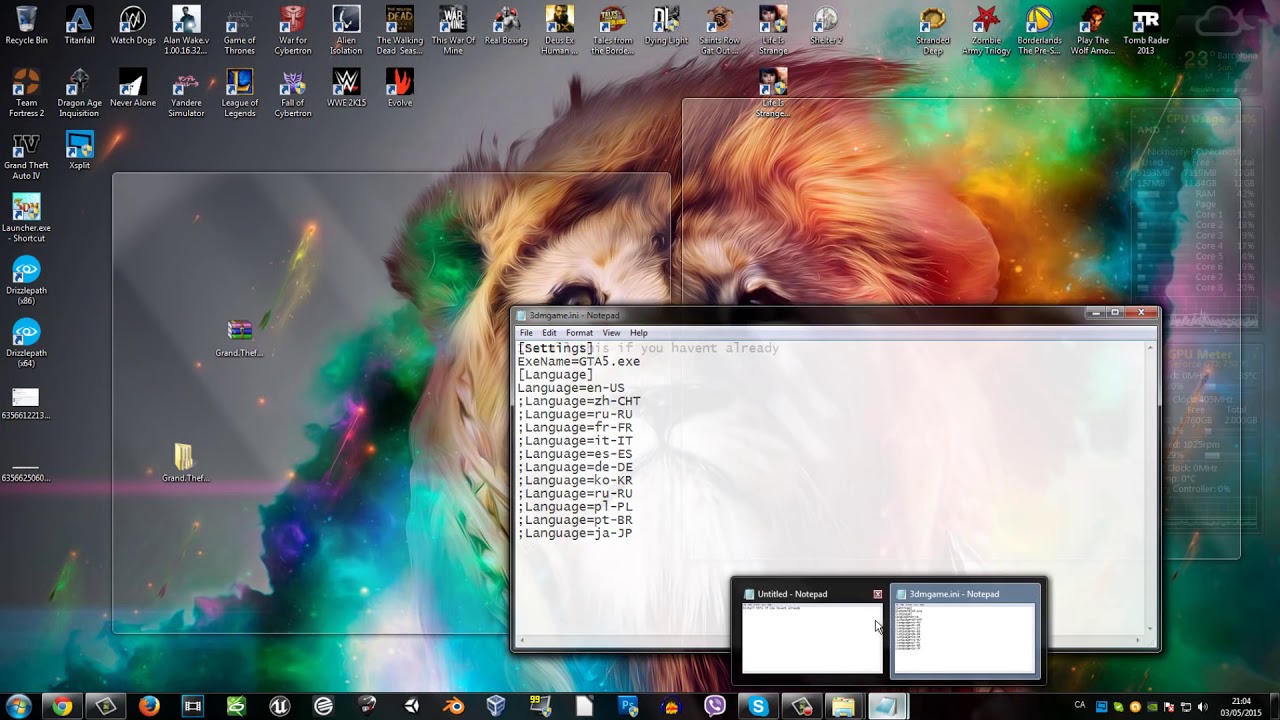Viewport: 1280px width, 720px height.
Task: Select the War for Cybertron shortcut
Action: tap(293, 30)
